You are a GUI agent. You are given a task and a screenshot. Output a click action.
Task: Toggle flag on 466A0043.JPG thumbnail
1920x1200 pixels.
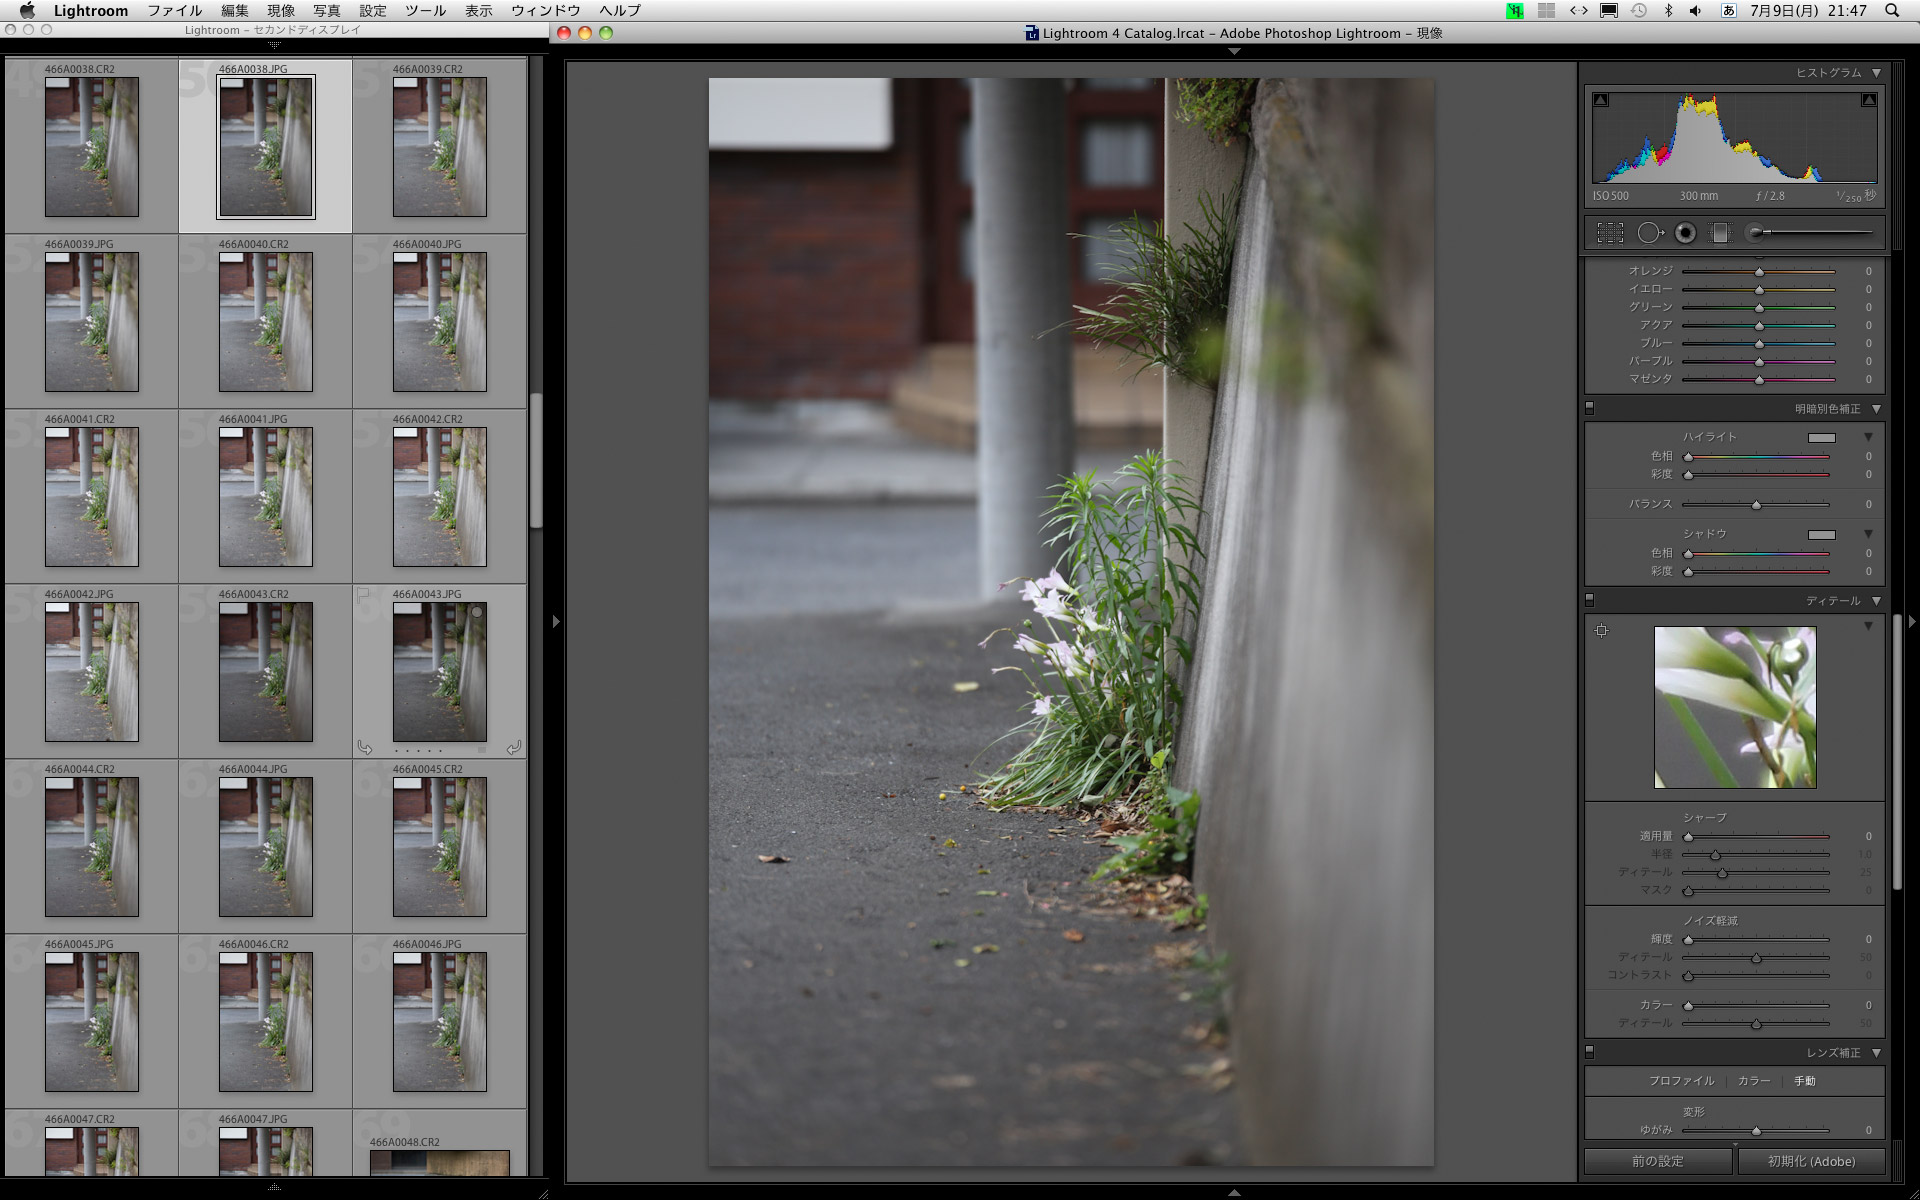pos(363,594)
